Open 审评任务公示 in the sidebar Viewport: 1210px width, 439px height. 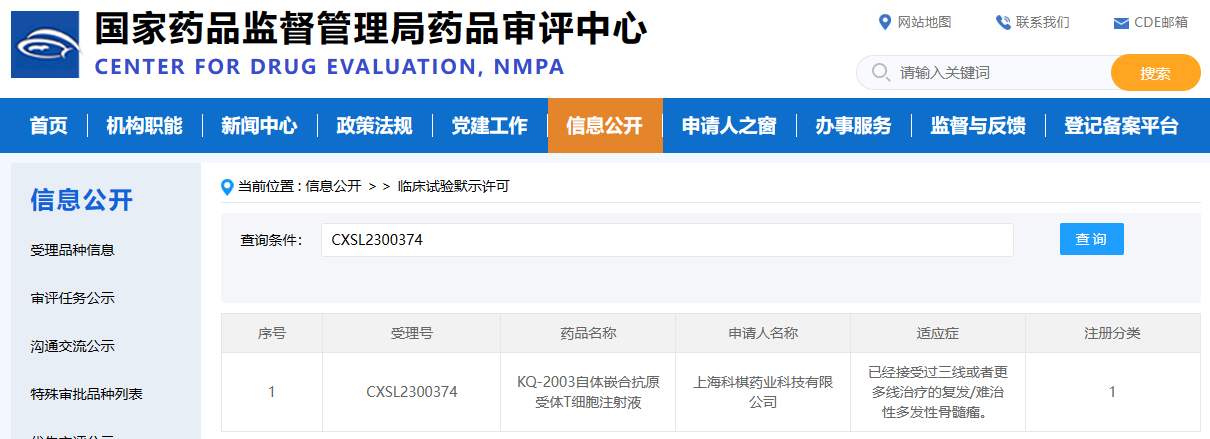[72, 298]
